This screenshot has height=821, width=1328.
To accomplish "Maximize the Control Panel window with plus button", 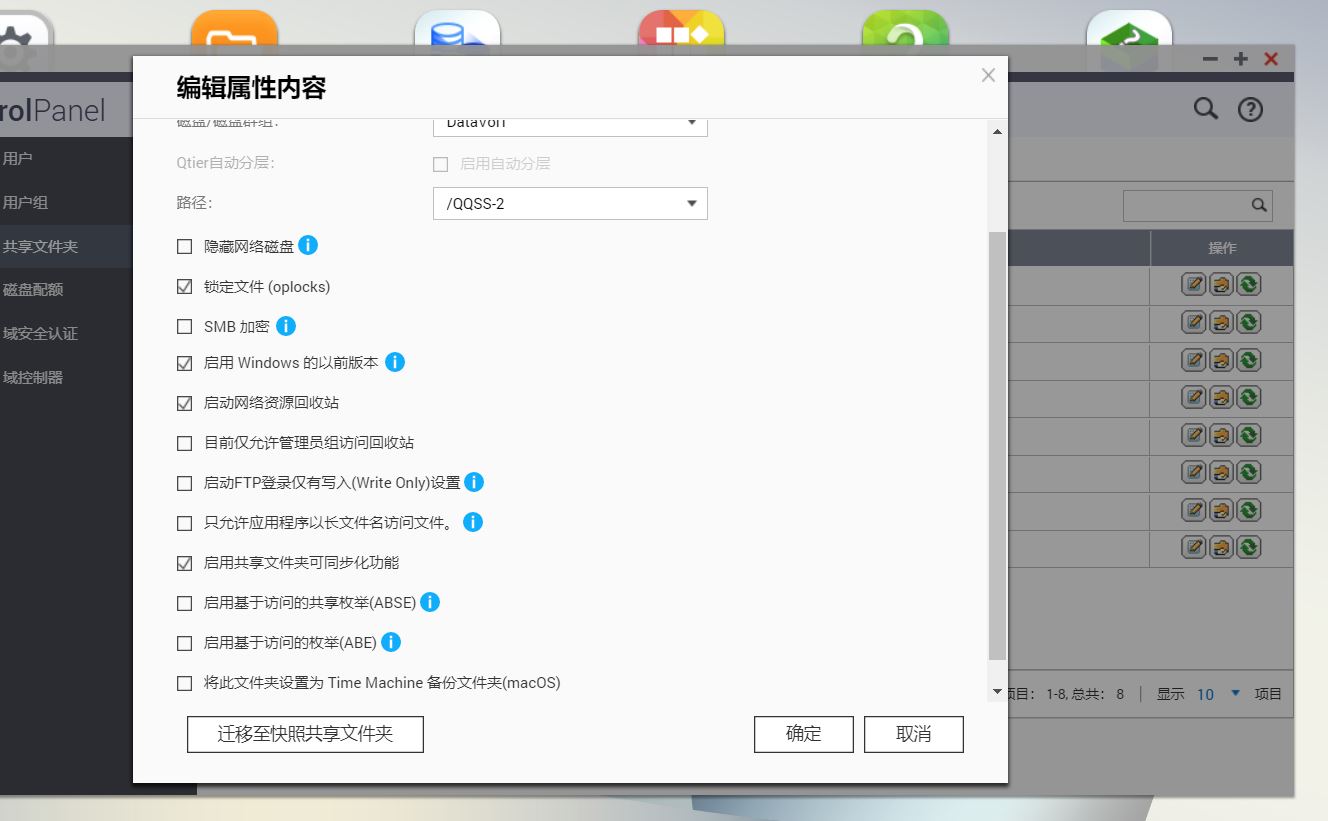I will coord(1241,59).
